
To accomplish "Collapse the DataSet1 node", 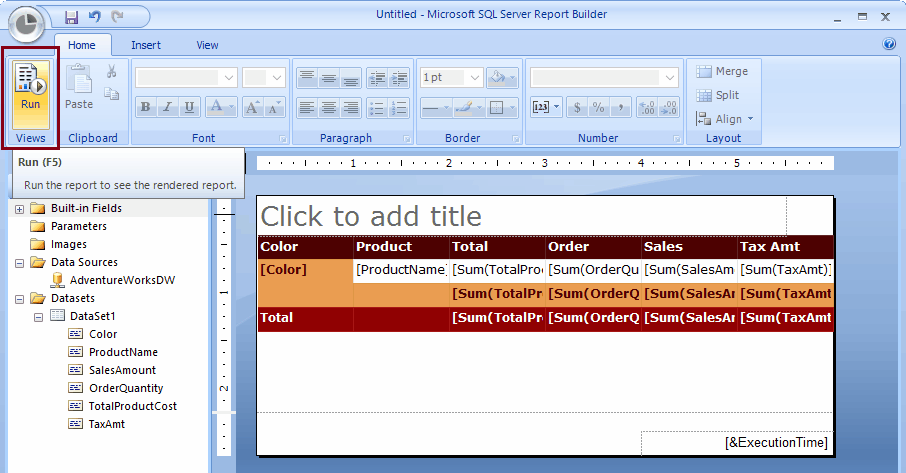I will [38, 317].
